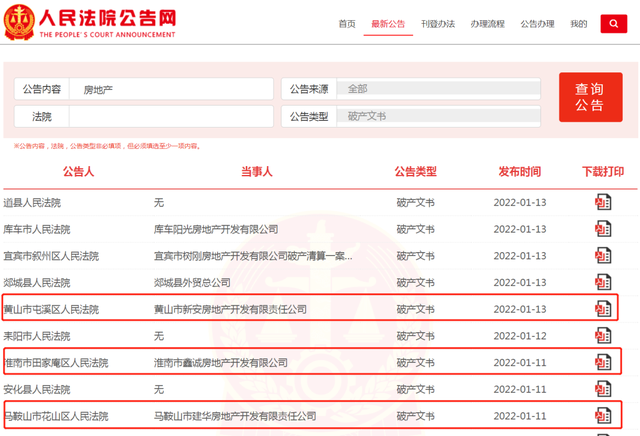This screenshot has height=436, width=640.
Task: Click the 当事人 column header
Action: (x=256, y=171)
